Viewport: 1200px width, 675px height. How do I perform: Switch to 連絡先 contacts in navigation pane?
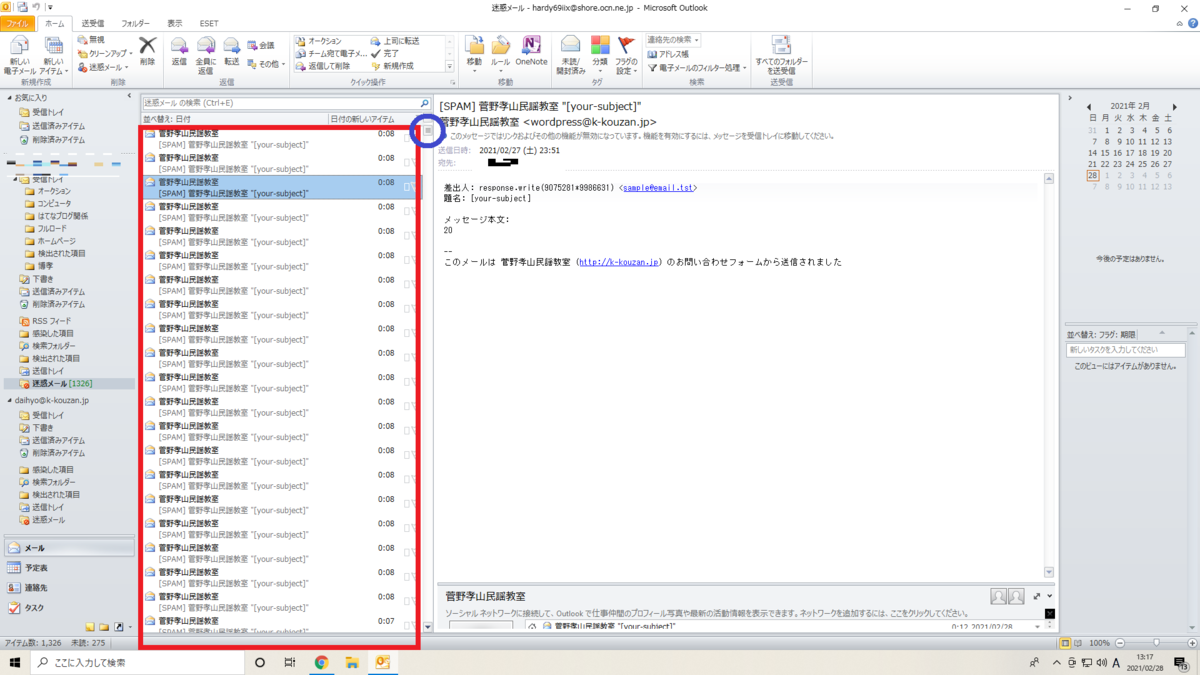point(67,588)
